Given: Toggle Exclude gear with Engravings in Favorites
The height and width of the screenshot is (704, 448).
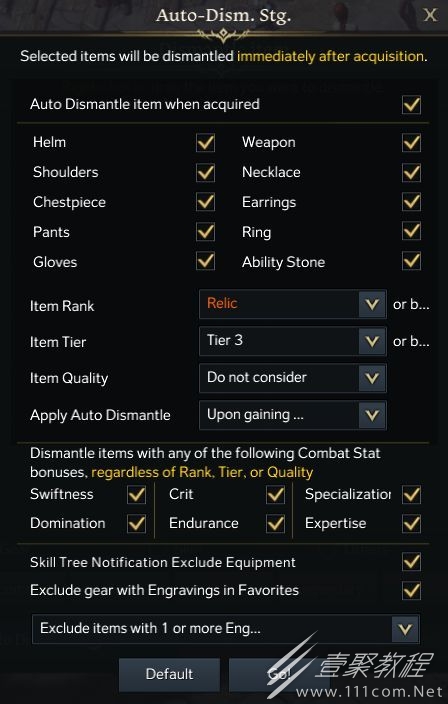Looking at the screenshot, I should coord(411,590).
